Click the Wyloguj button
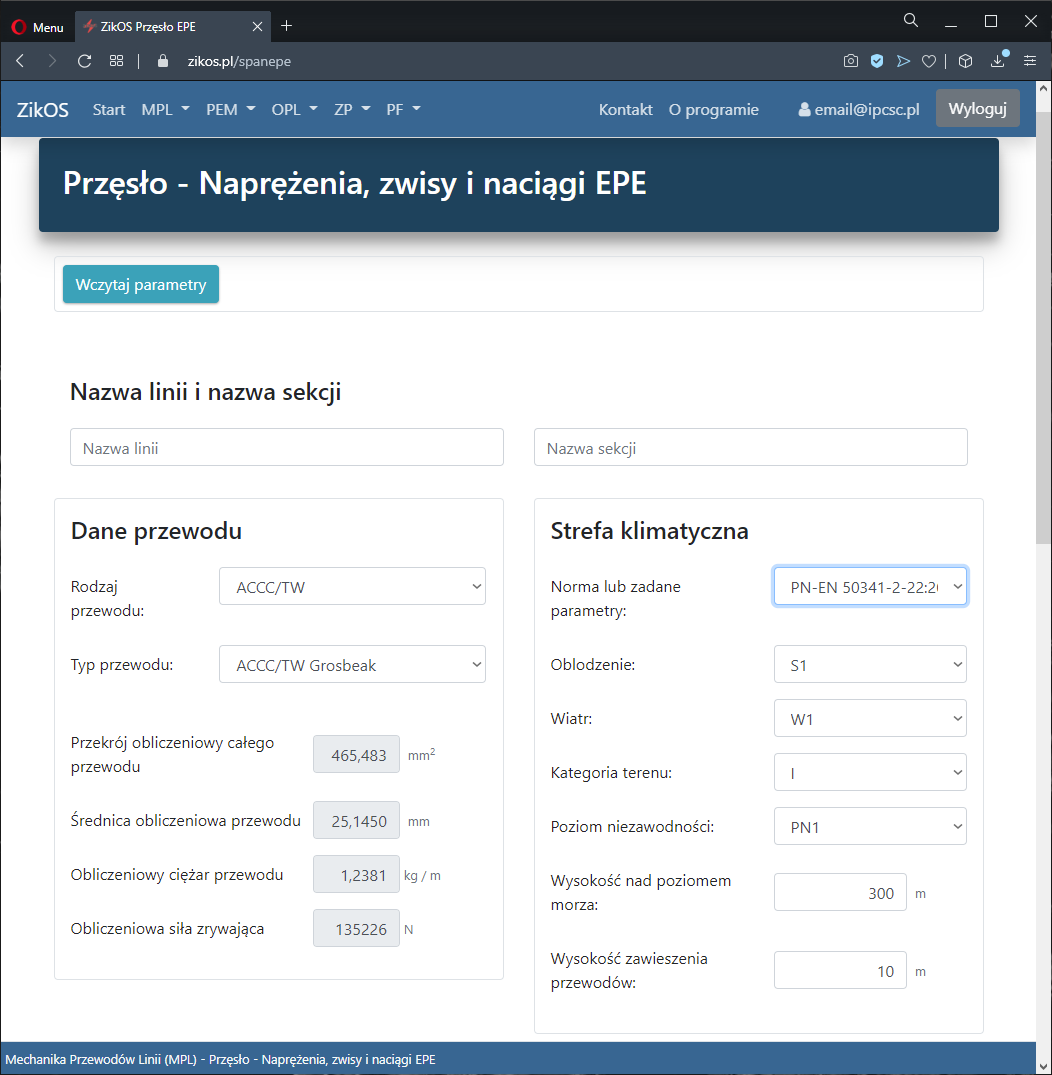The height and width of the screenshot is (1075, 1052). [x=977, y=109]
